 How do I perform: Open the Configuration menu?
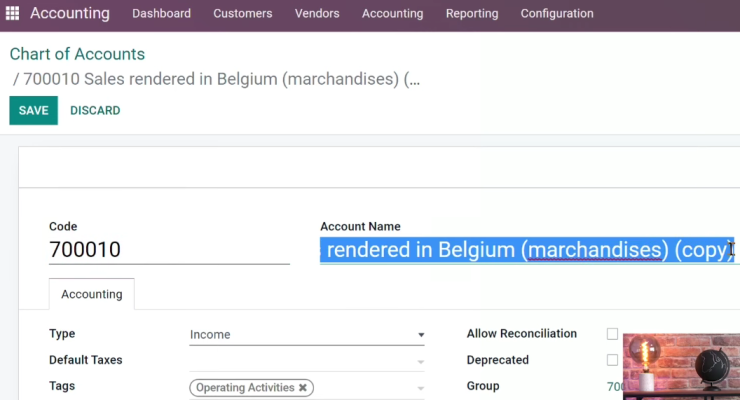pos(557,13)
